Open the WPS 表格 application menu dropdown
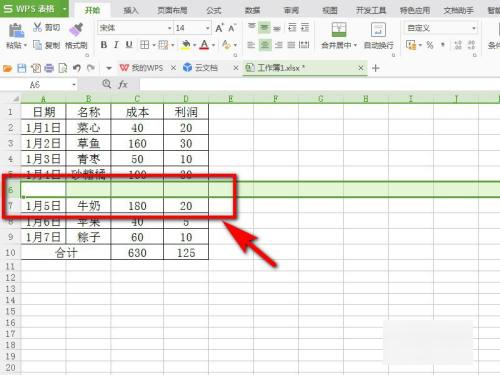The image size is (500, 375). click(64, 9)
